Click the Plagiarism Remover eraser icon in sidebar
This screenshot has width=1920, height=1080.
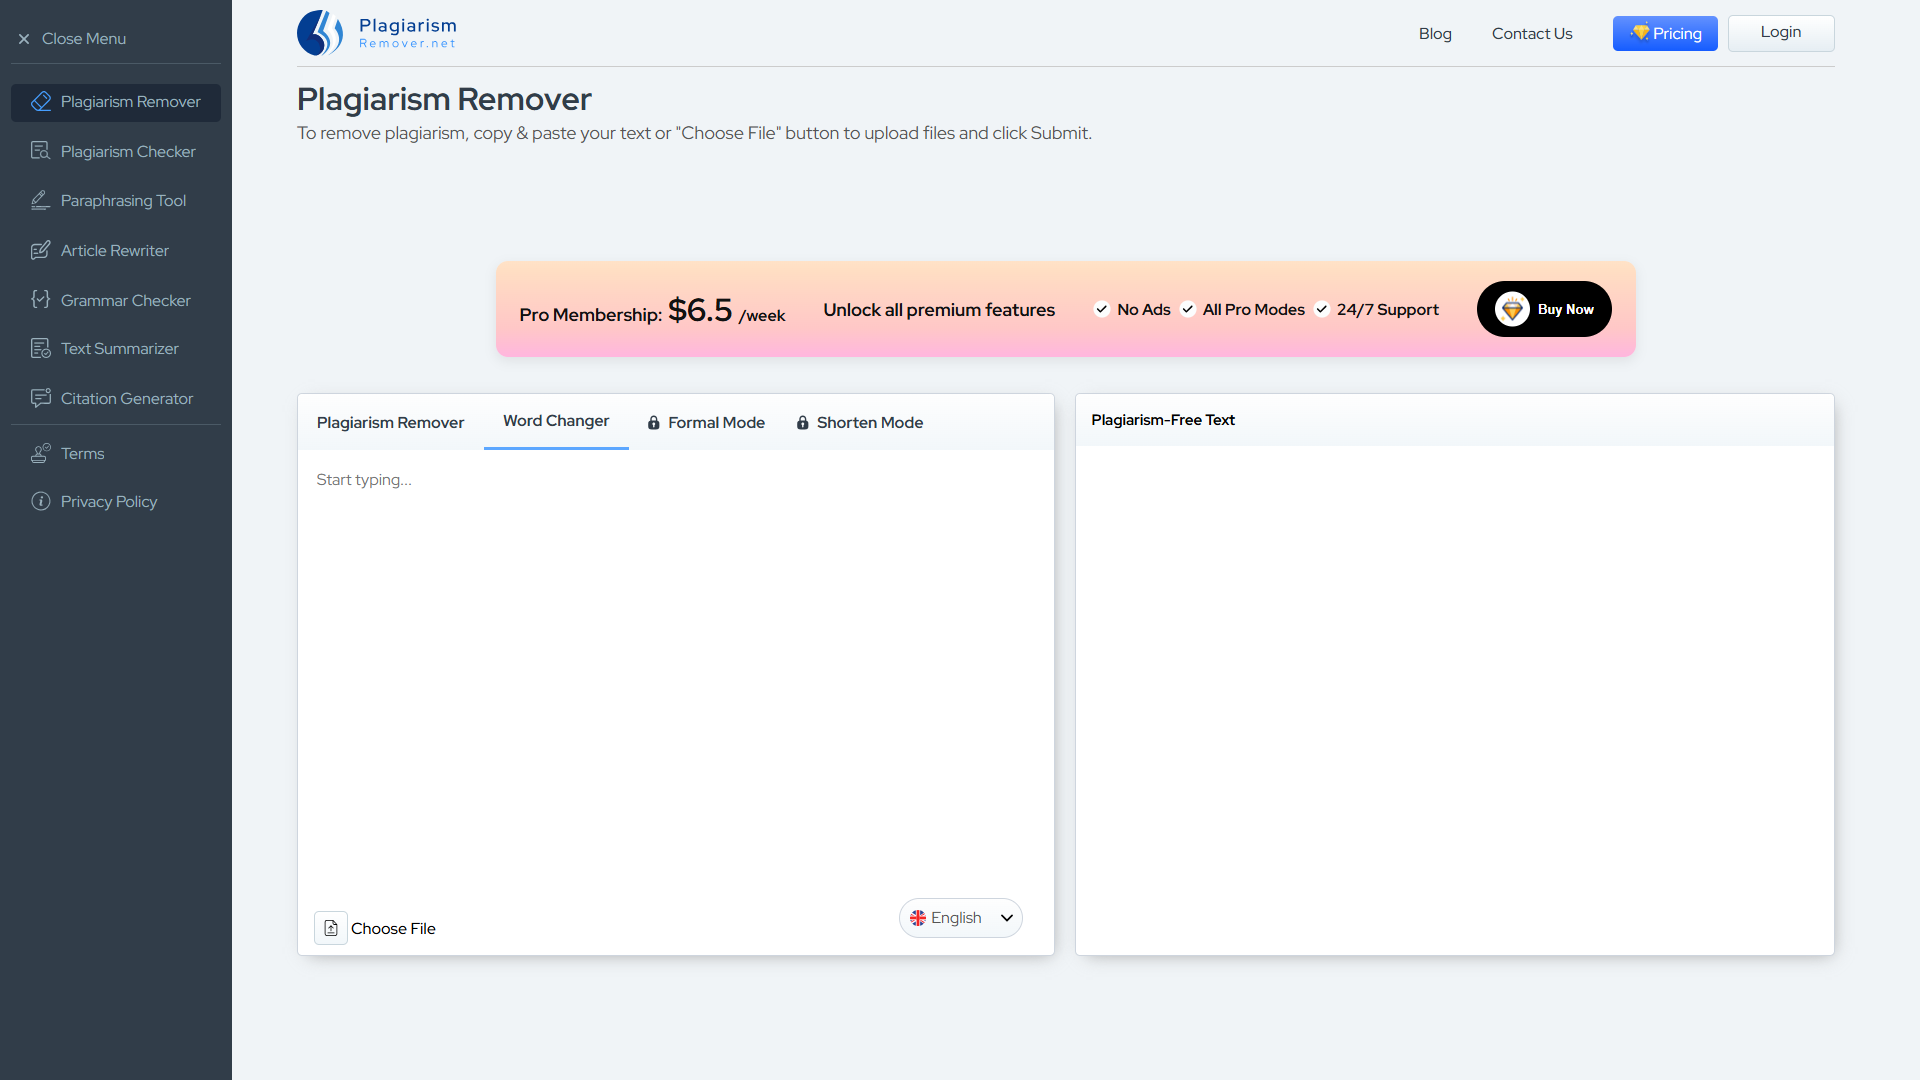click(41, 102)
